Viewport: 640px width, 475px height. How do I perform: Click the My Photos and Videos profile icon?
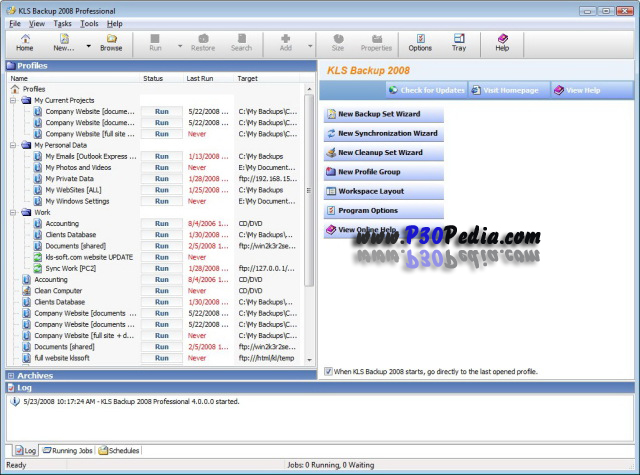coord(38,167)
